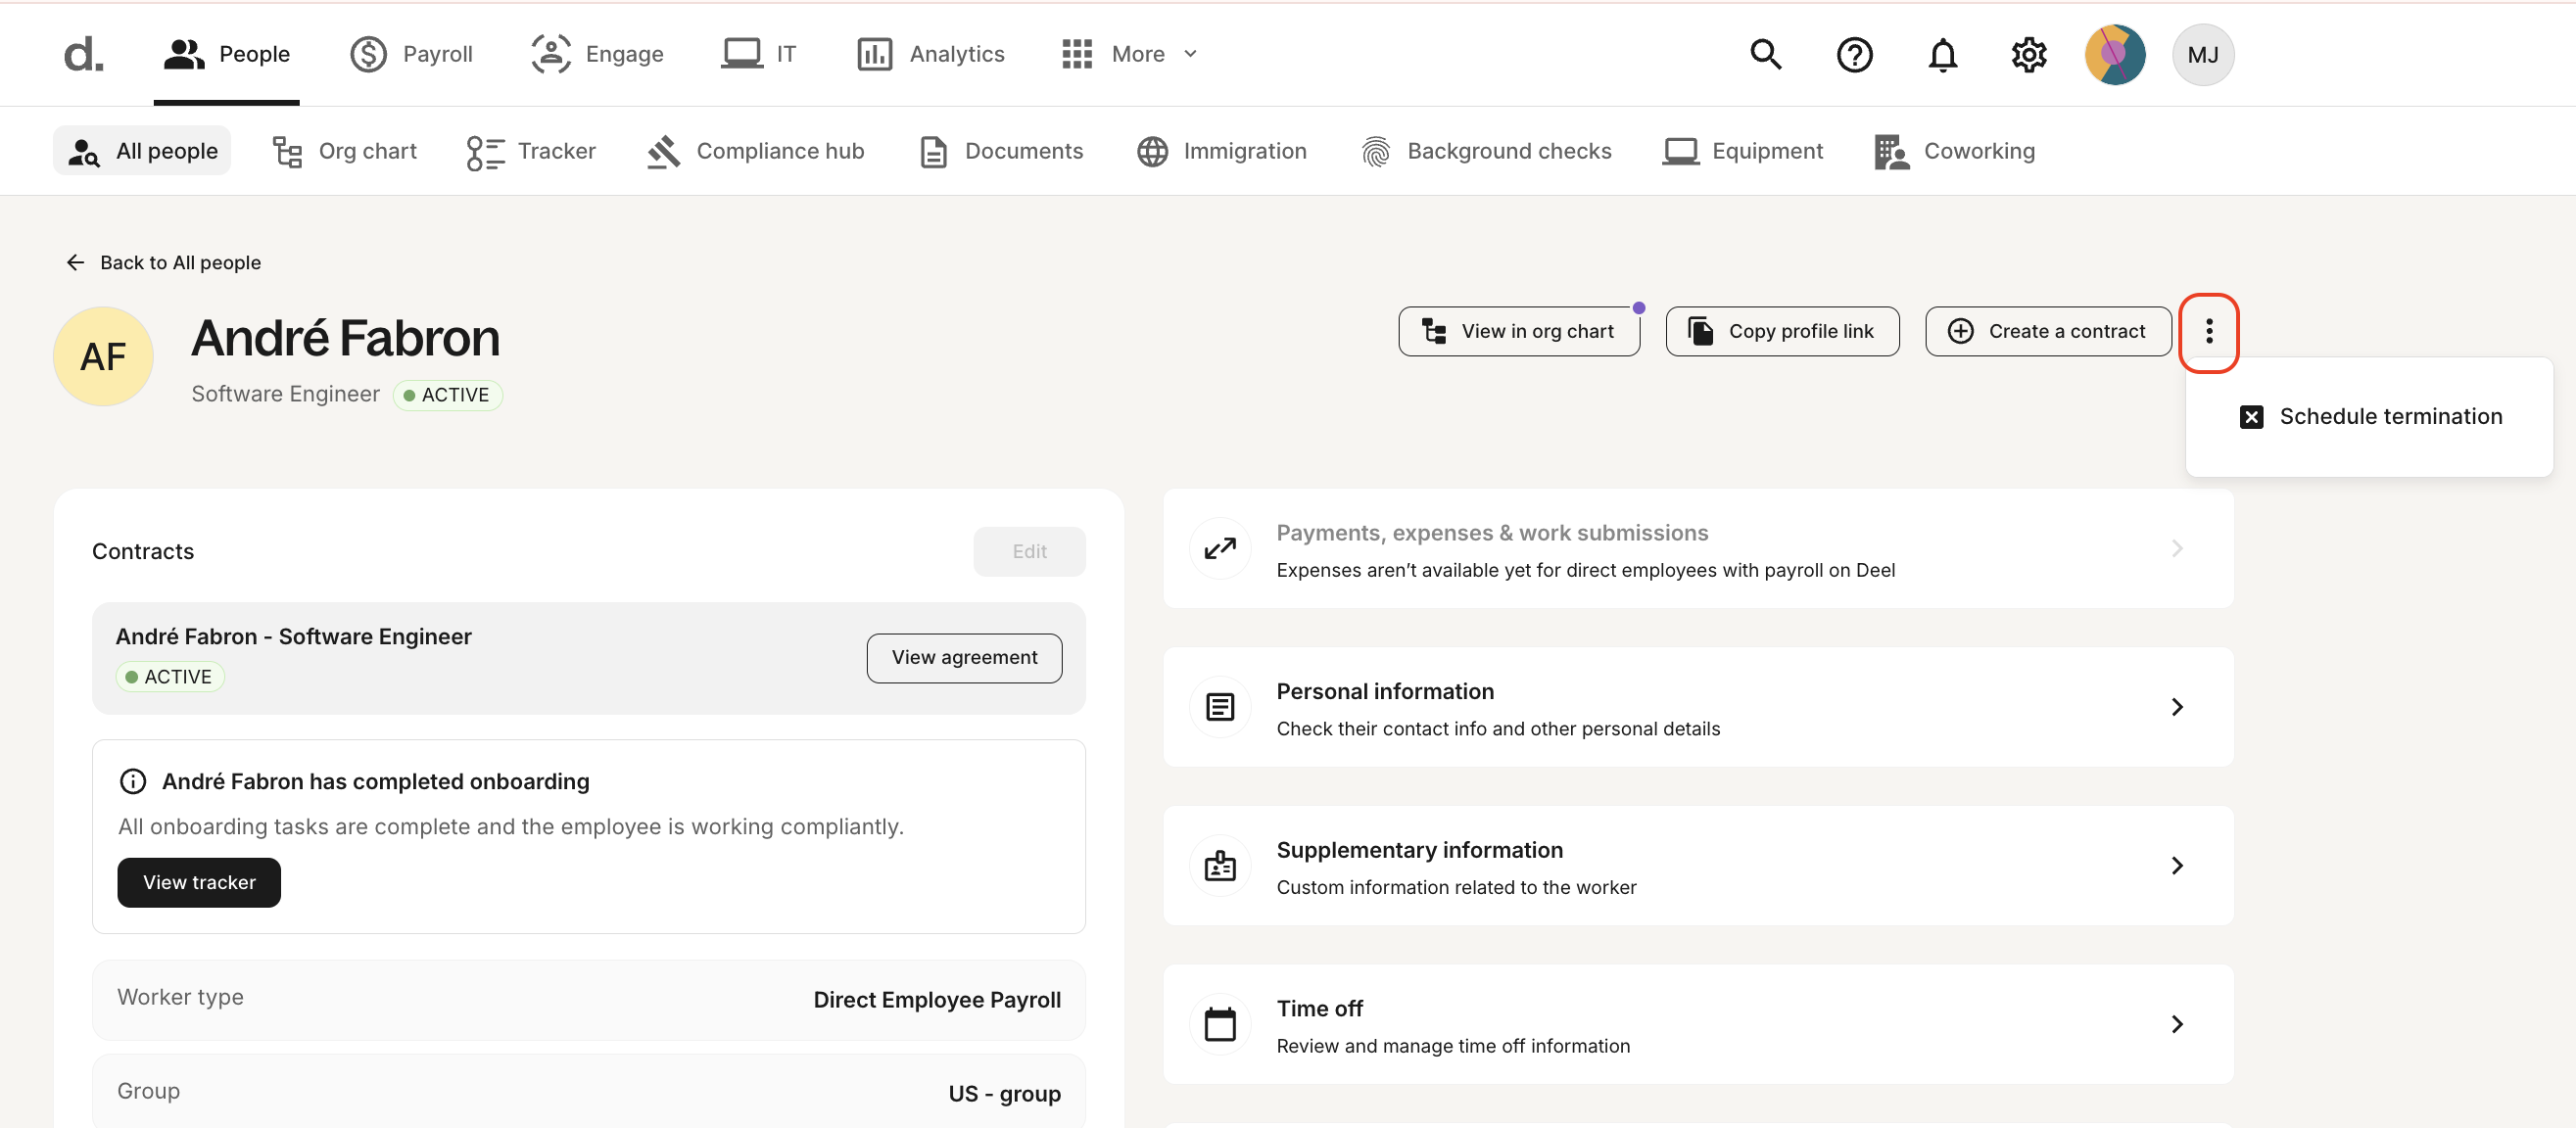Open the MJ user profile avatar
This screenshot has width=2576, height=1128.
click(x=2203, y=54)
